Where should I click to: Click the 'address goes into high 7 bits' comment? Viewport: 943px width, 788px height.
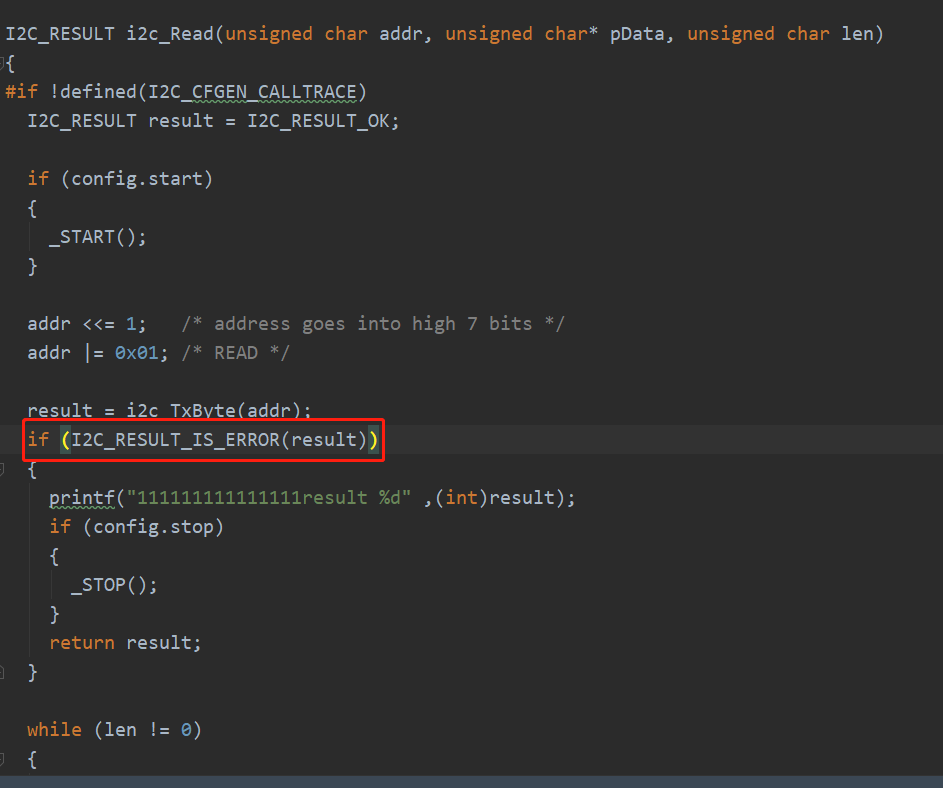point(373,324)
